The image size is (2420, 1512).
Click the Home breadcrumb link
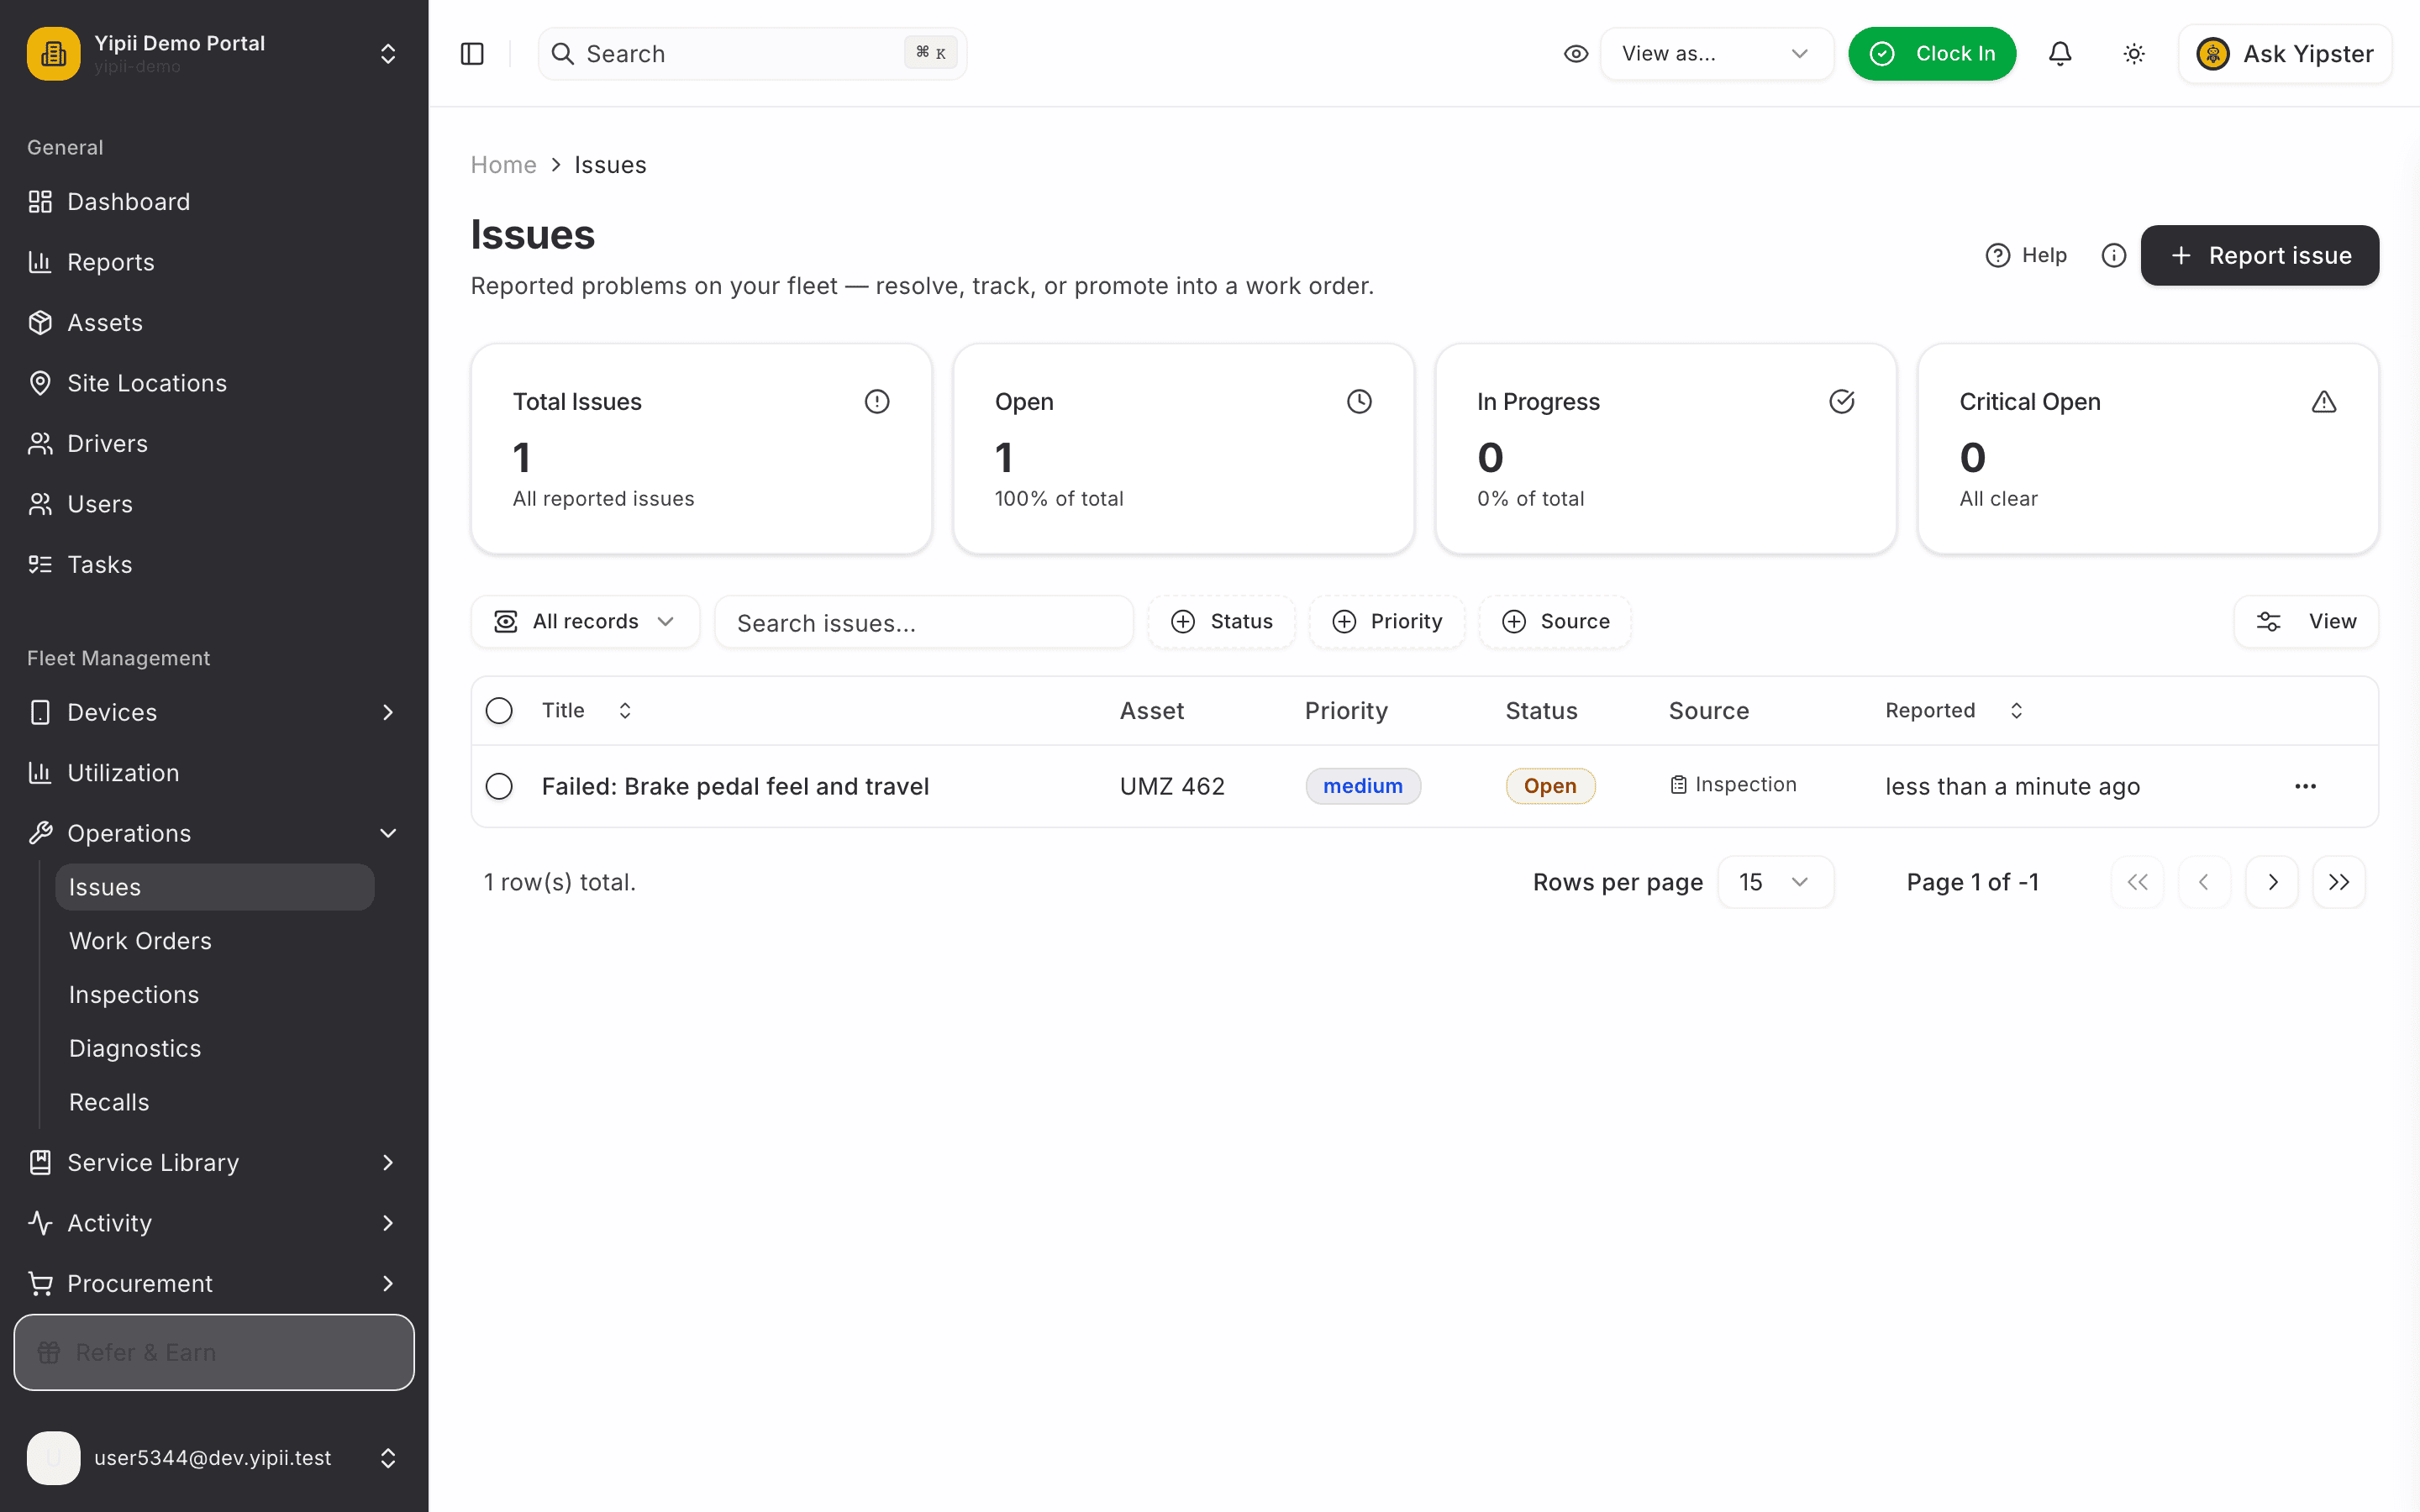coord(503,165)
